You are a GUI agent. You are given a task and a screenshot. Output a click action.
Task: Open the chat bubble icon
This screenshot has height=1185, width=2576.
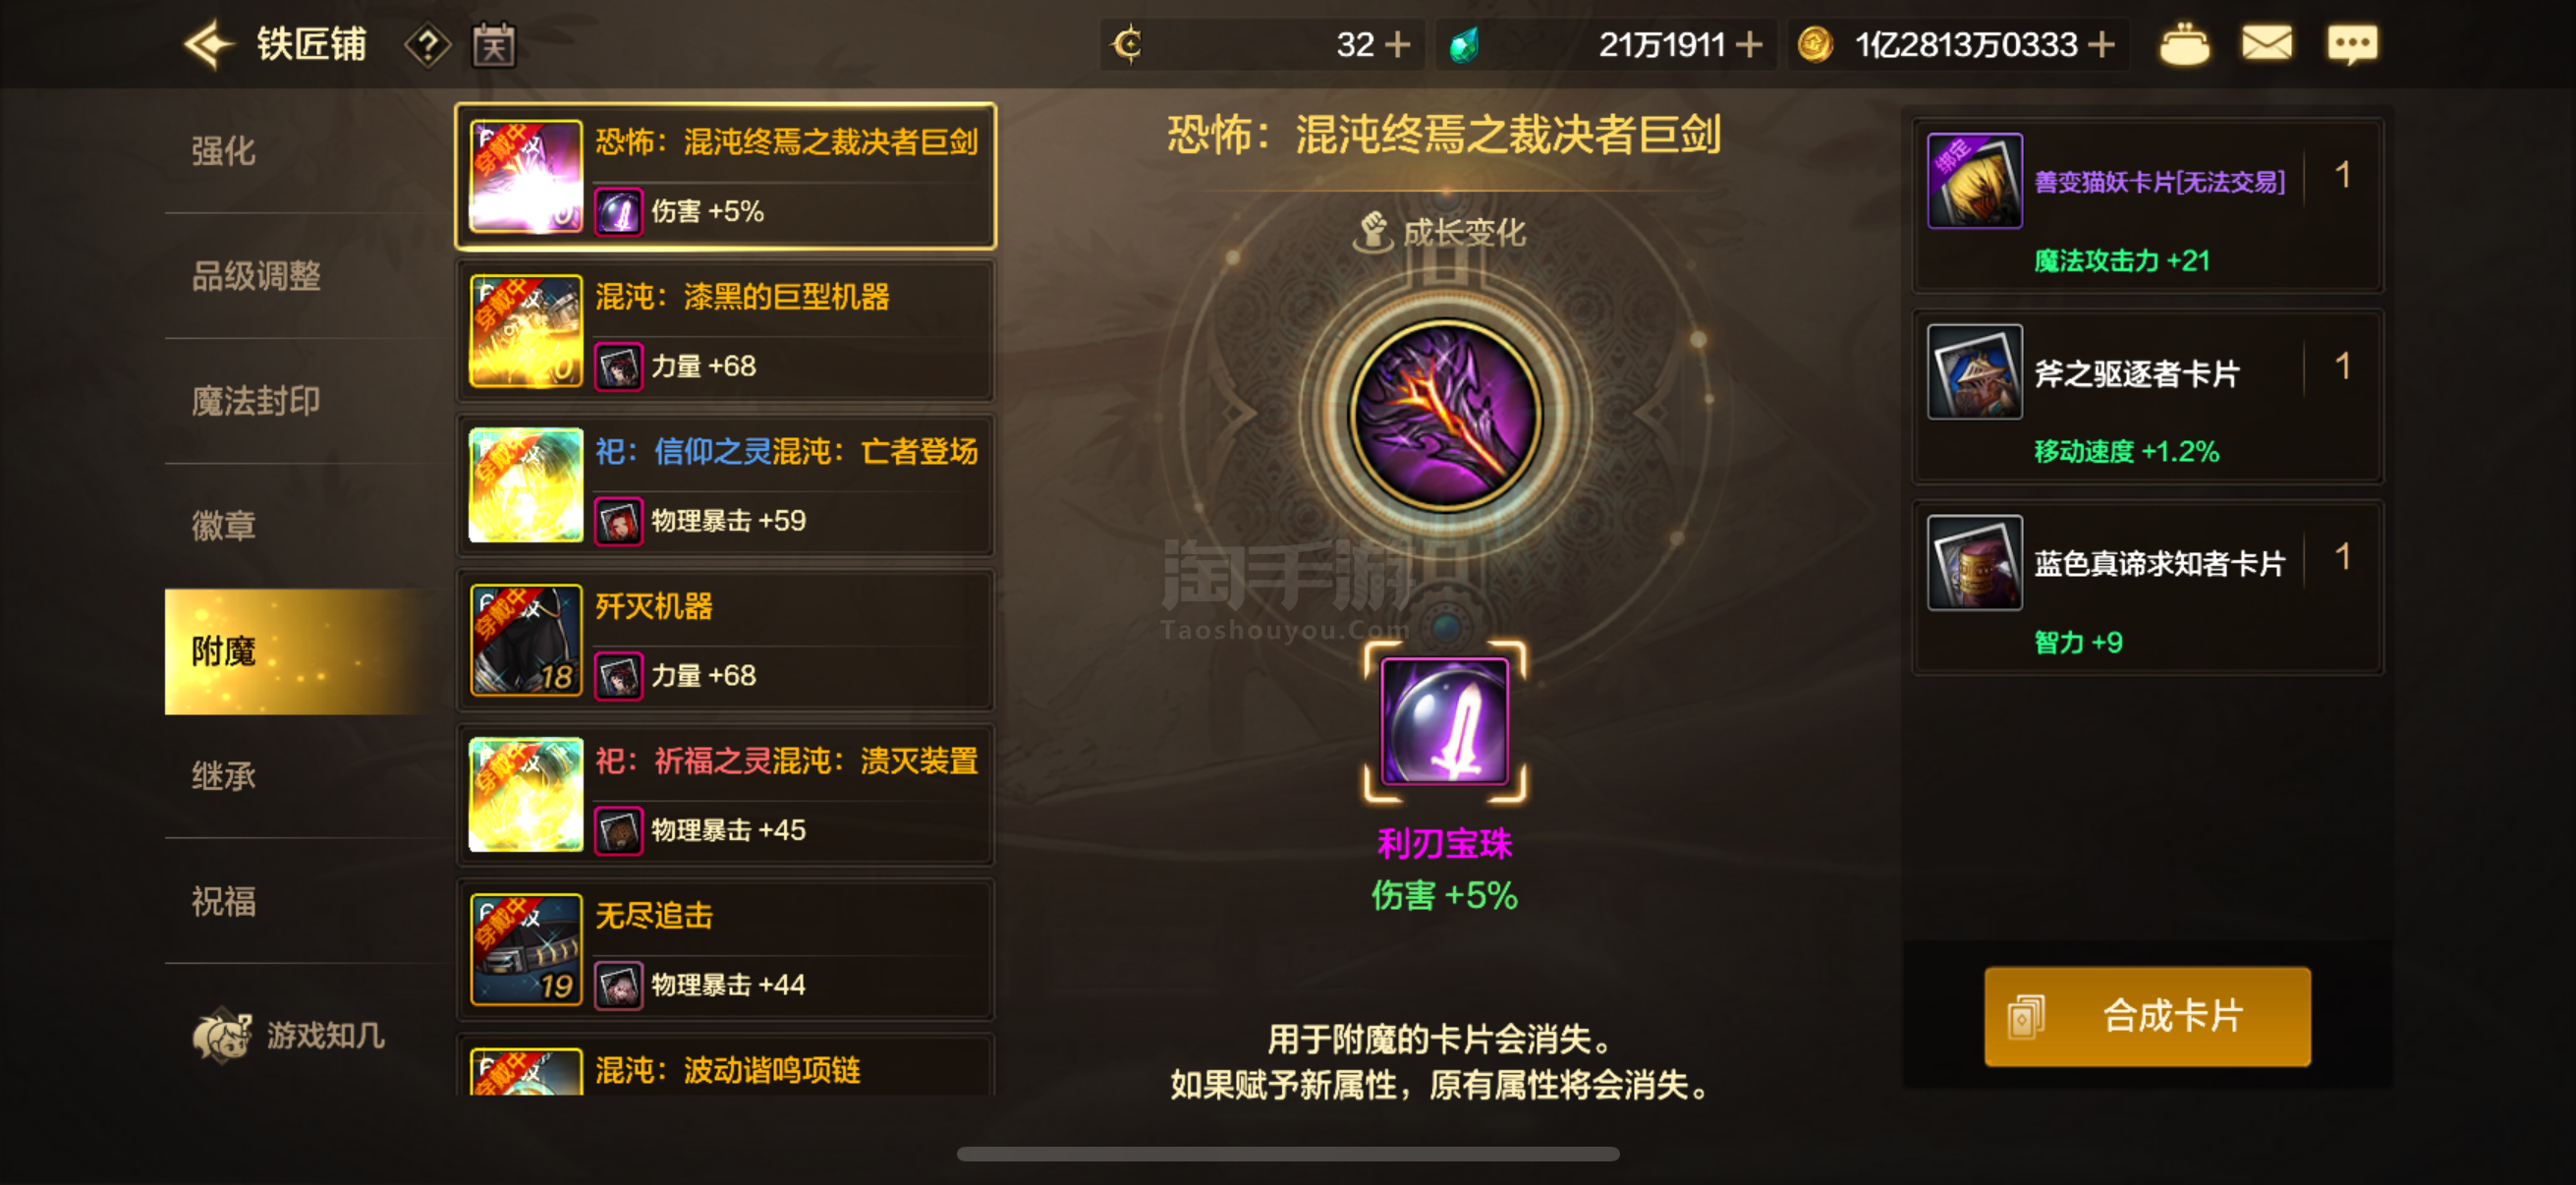click(x=2351, y=45)
